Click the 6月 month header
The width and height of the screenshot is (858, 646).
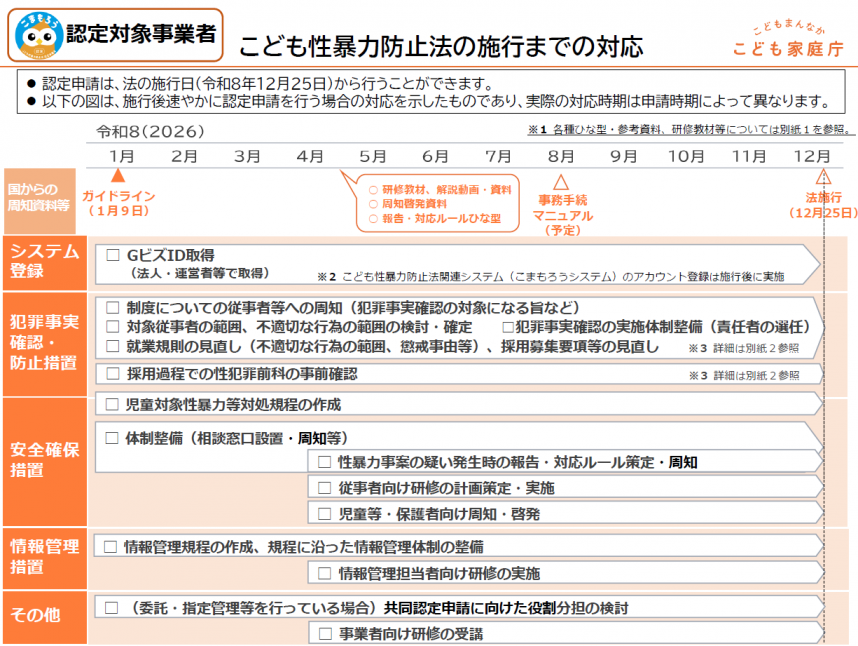tap(436, 156)
